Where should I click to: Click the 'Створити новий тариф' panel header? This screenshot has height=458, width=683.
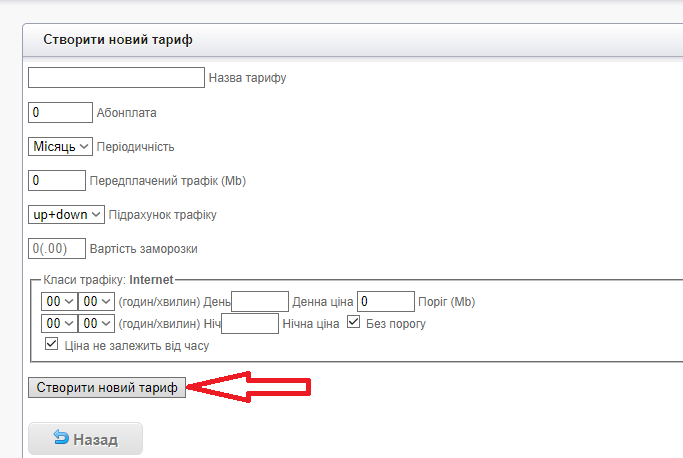(118, 40)
